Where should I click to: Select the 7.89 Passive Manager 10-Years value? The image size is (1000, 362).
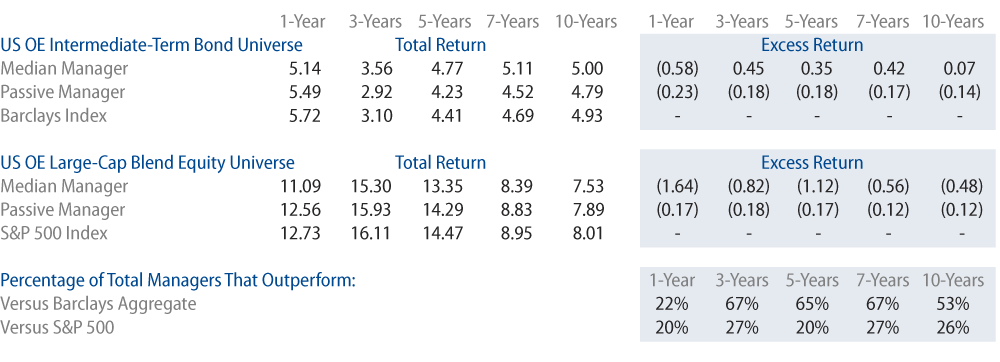click(x=586, y=210)
